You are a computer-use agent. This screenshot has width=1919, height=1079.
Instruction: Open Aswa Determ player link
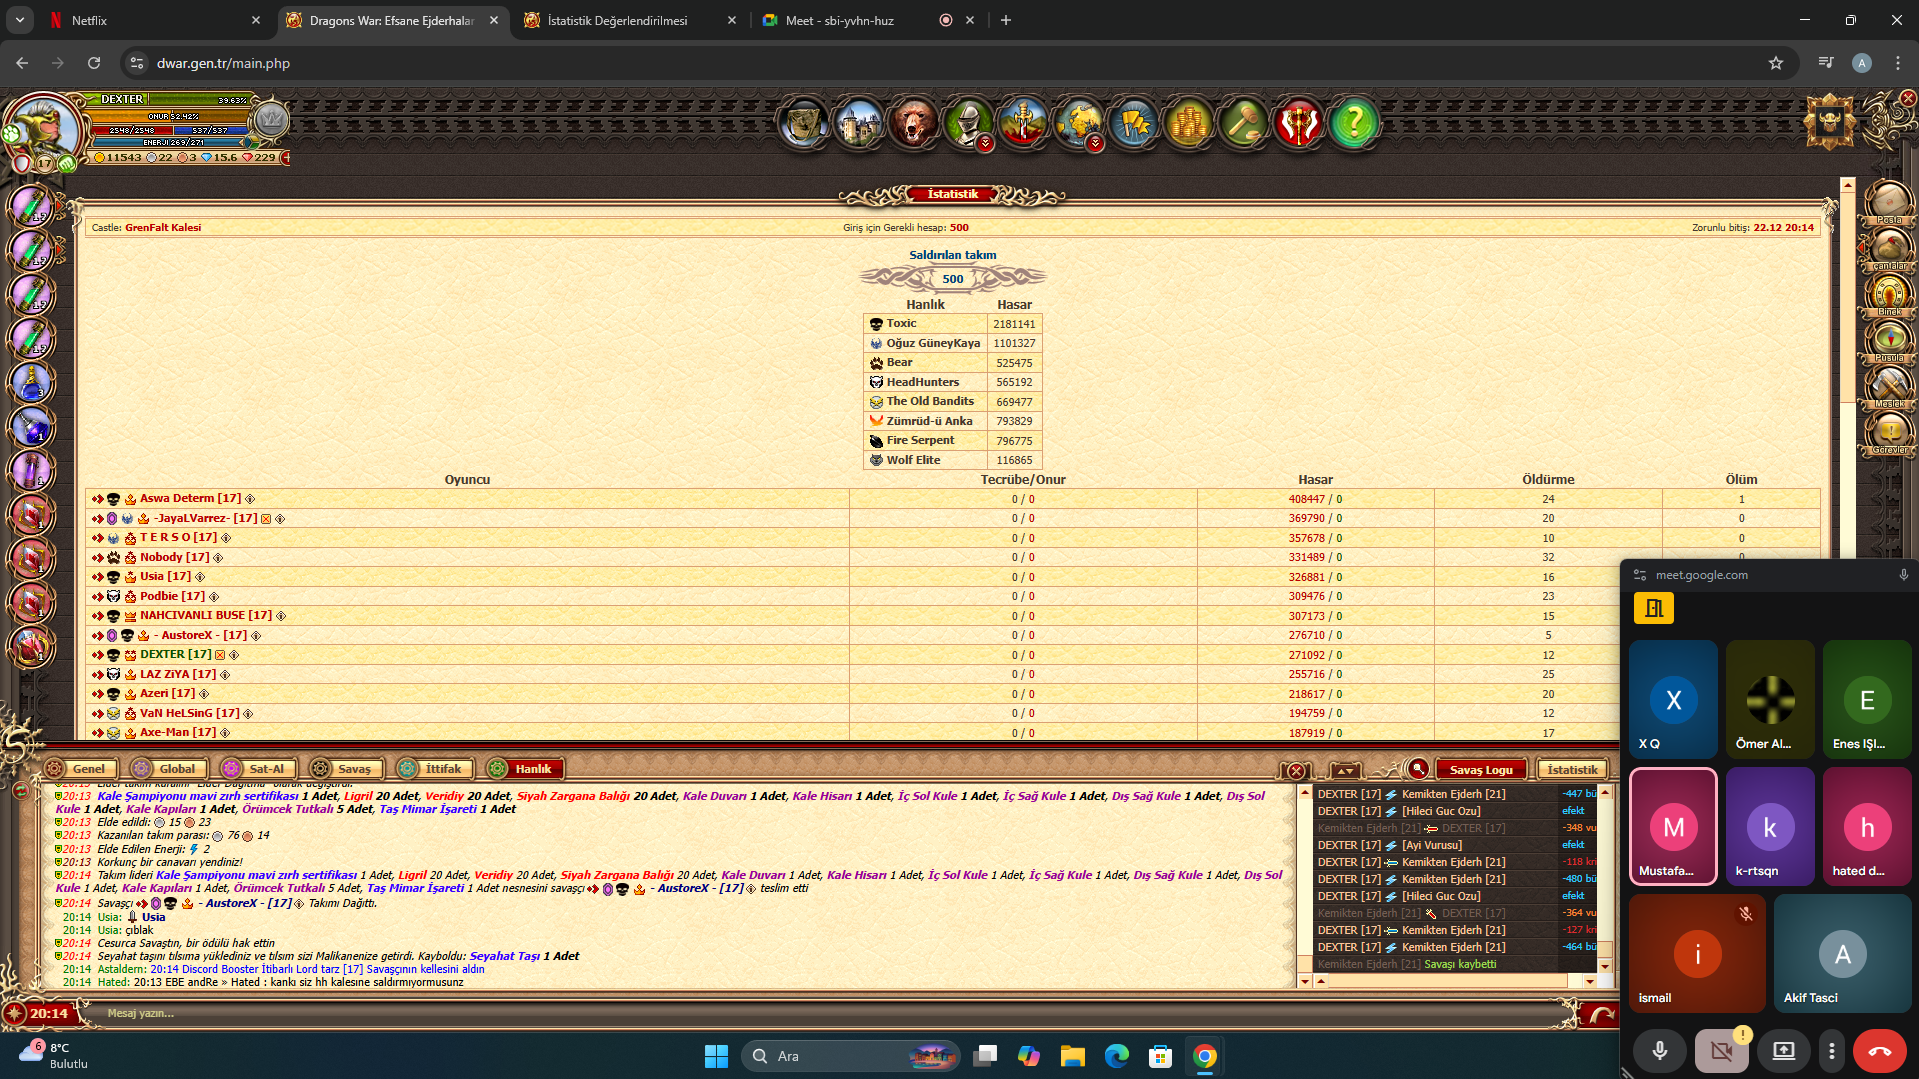[190, 498]
